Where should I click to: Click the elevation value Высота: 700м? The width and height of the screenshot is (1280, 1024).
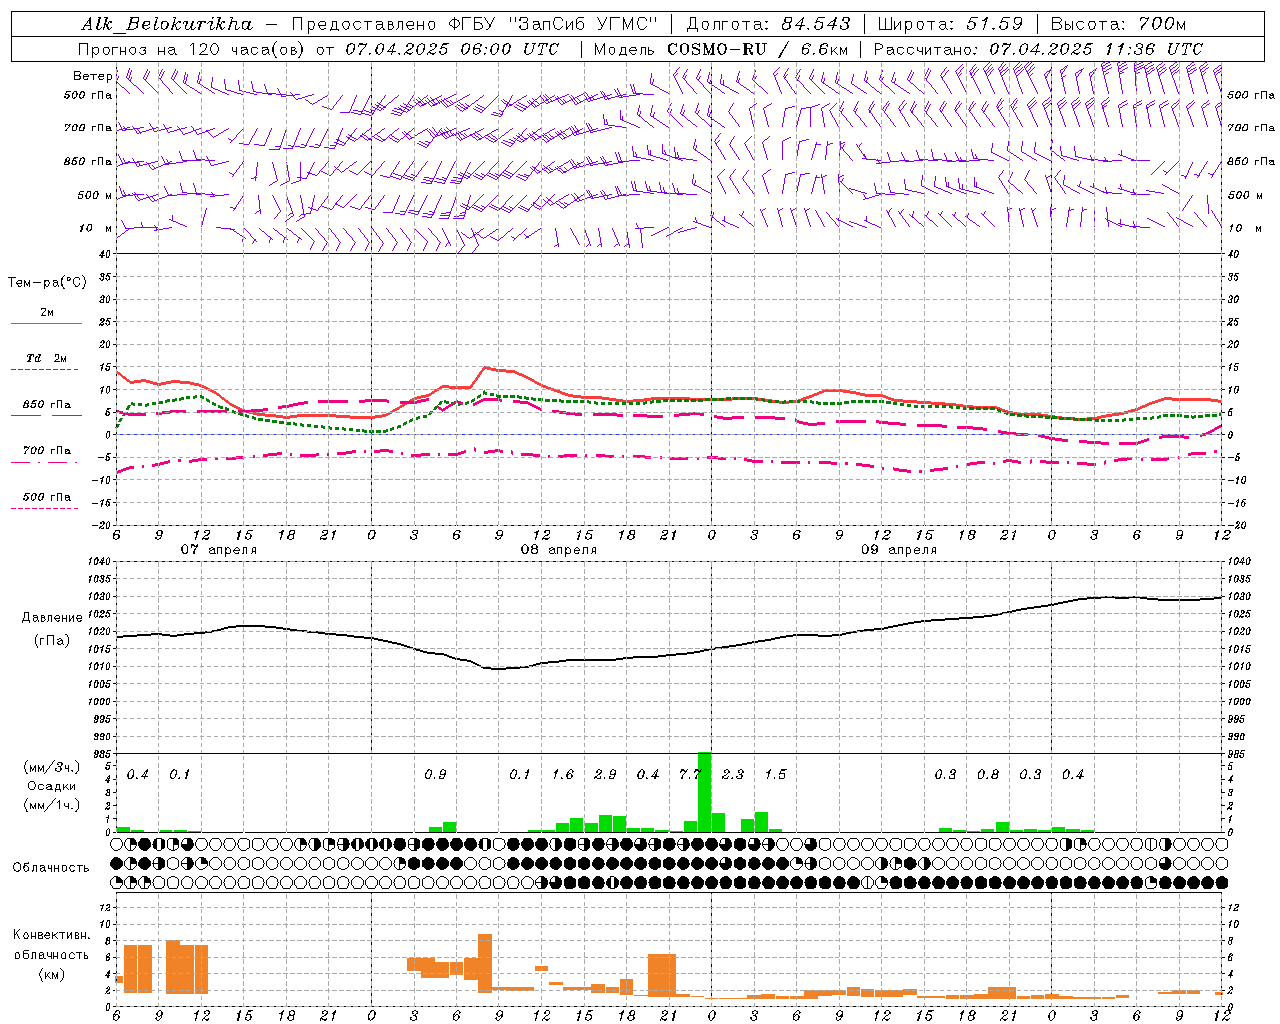click(x=1118, y=24)
